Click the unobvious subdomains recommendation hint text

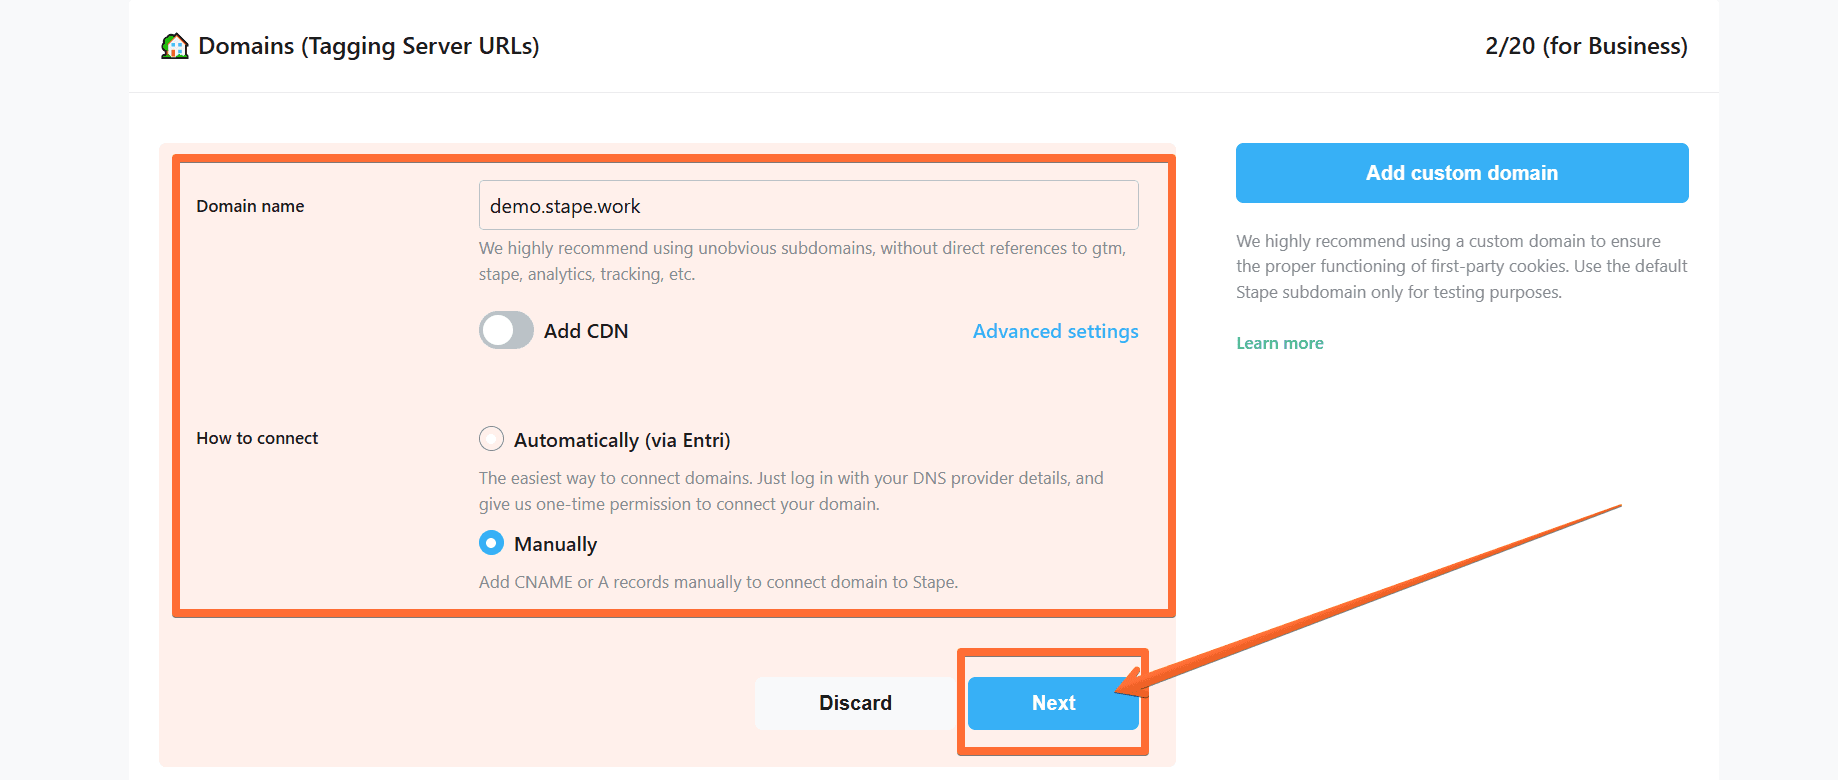(x=802, y=261)
